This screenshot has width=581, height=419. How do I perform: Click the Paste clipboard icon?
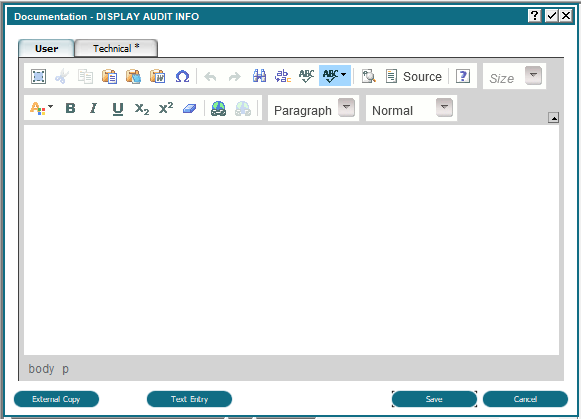[x=110, y=76]
